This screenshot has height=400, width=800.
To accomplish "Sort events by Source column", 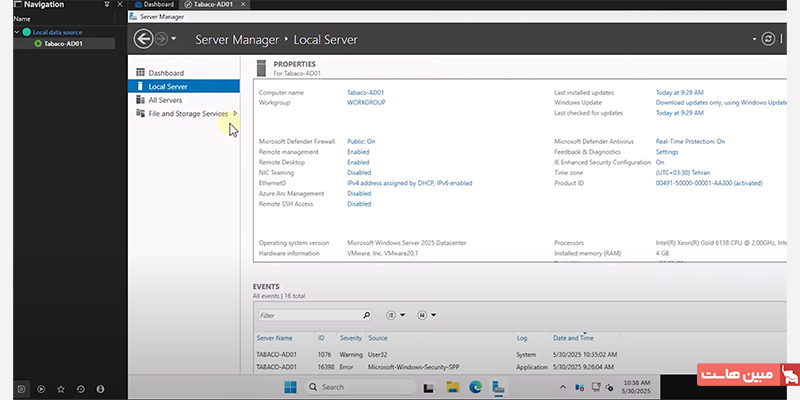I will click(378, 338).
